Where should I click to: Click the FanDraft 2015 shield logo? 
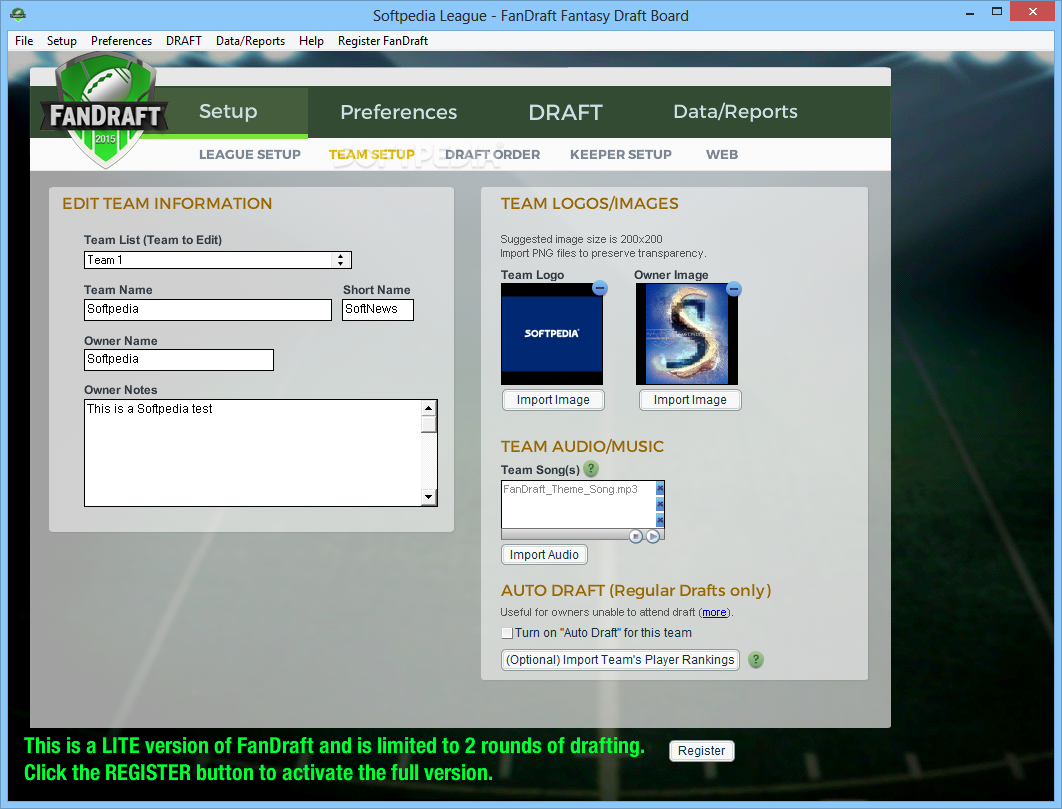click(105, 112)
